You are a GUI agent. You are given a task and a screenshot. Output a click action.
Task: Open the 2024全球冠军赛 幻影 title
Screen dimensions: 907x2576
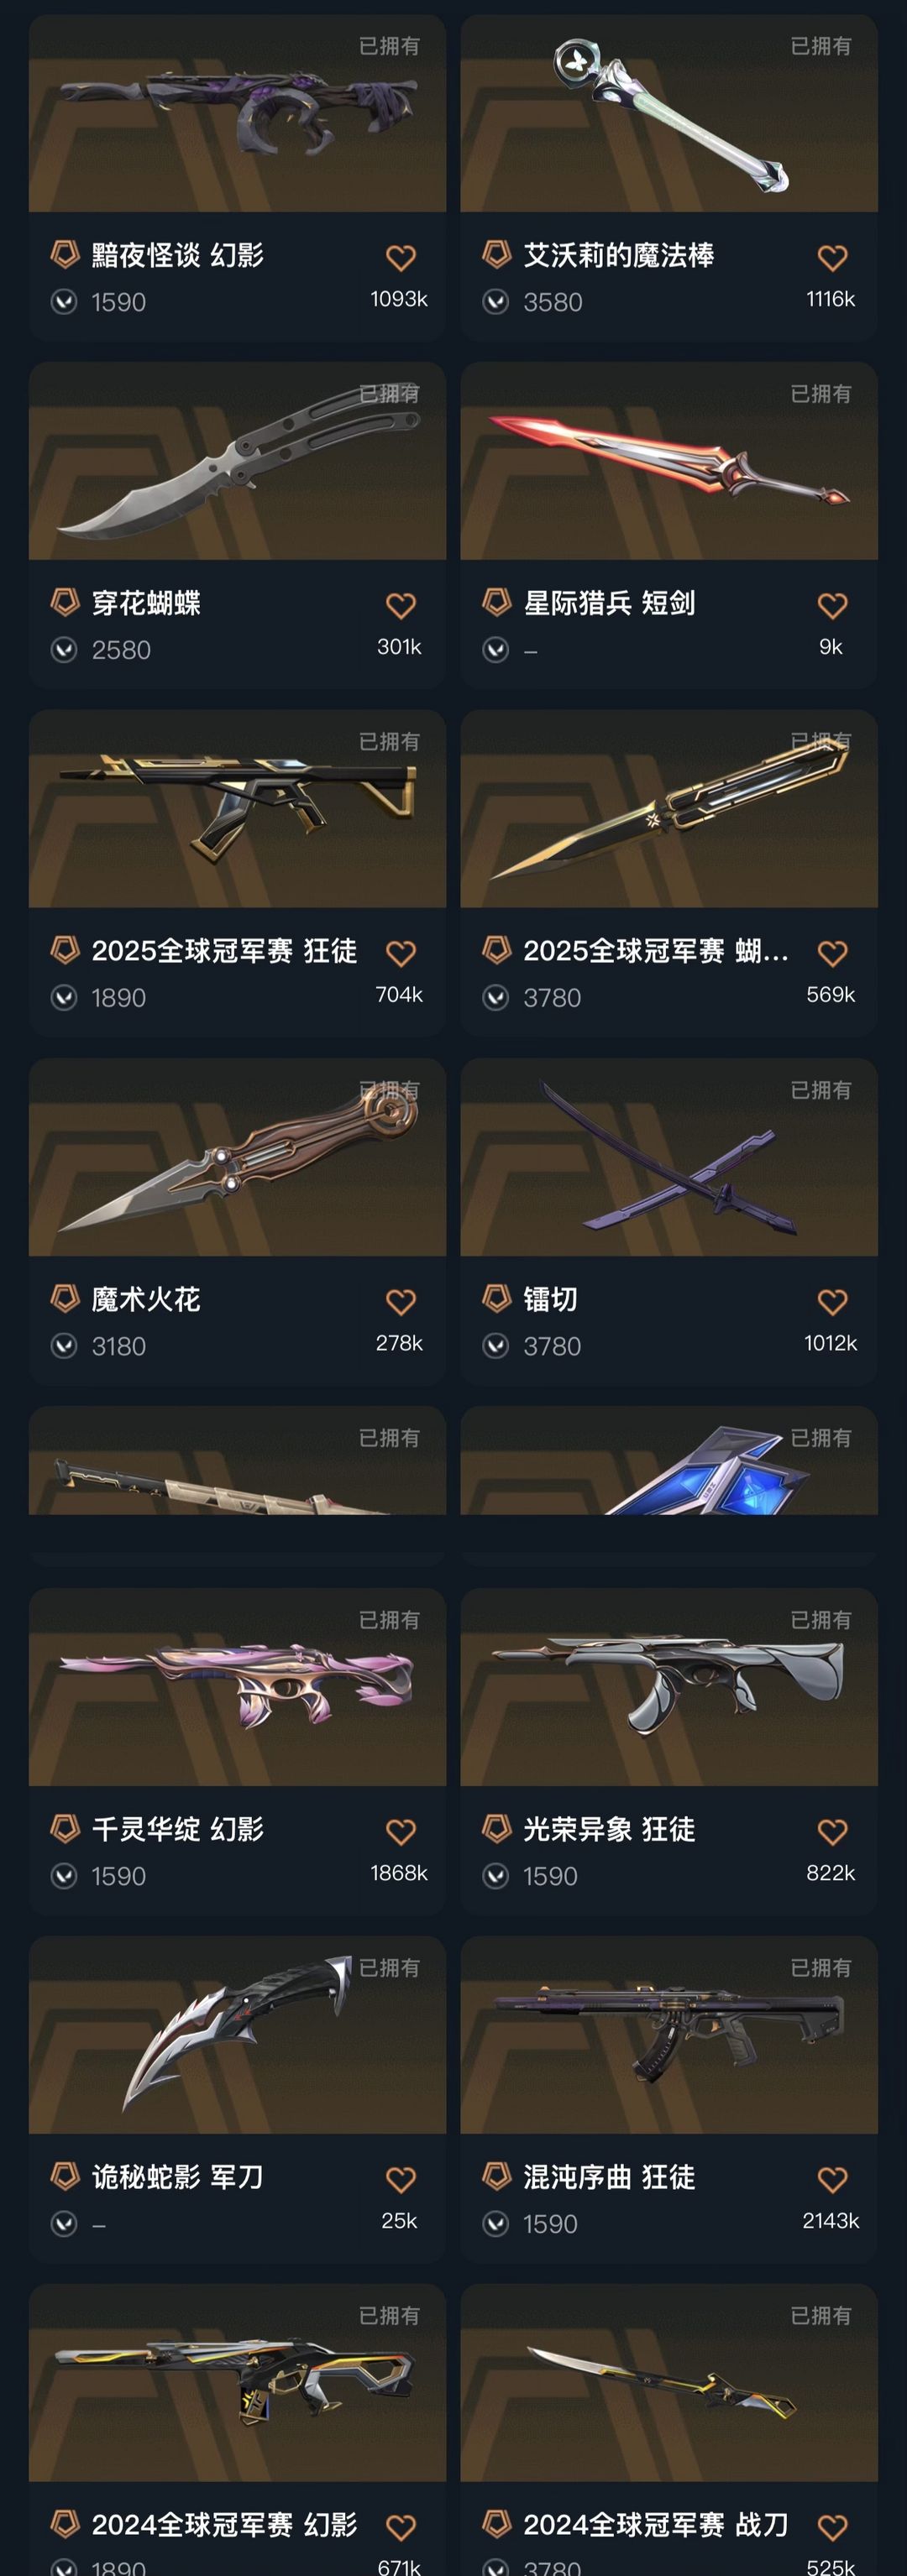[x=224, y=2525]
